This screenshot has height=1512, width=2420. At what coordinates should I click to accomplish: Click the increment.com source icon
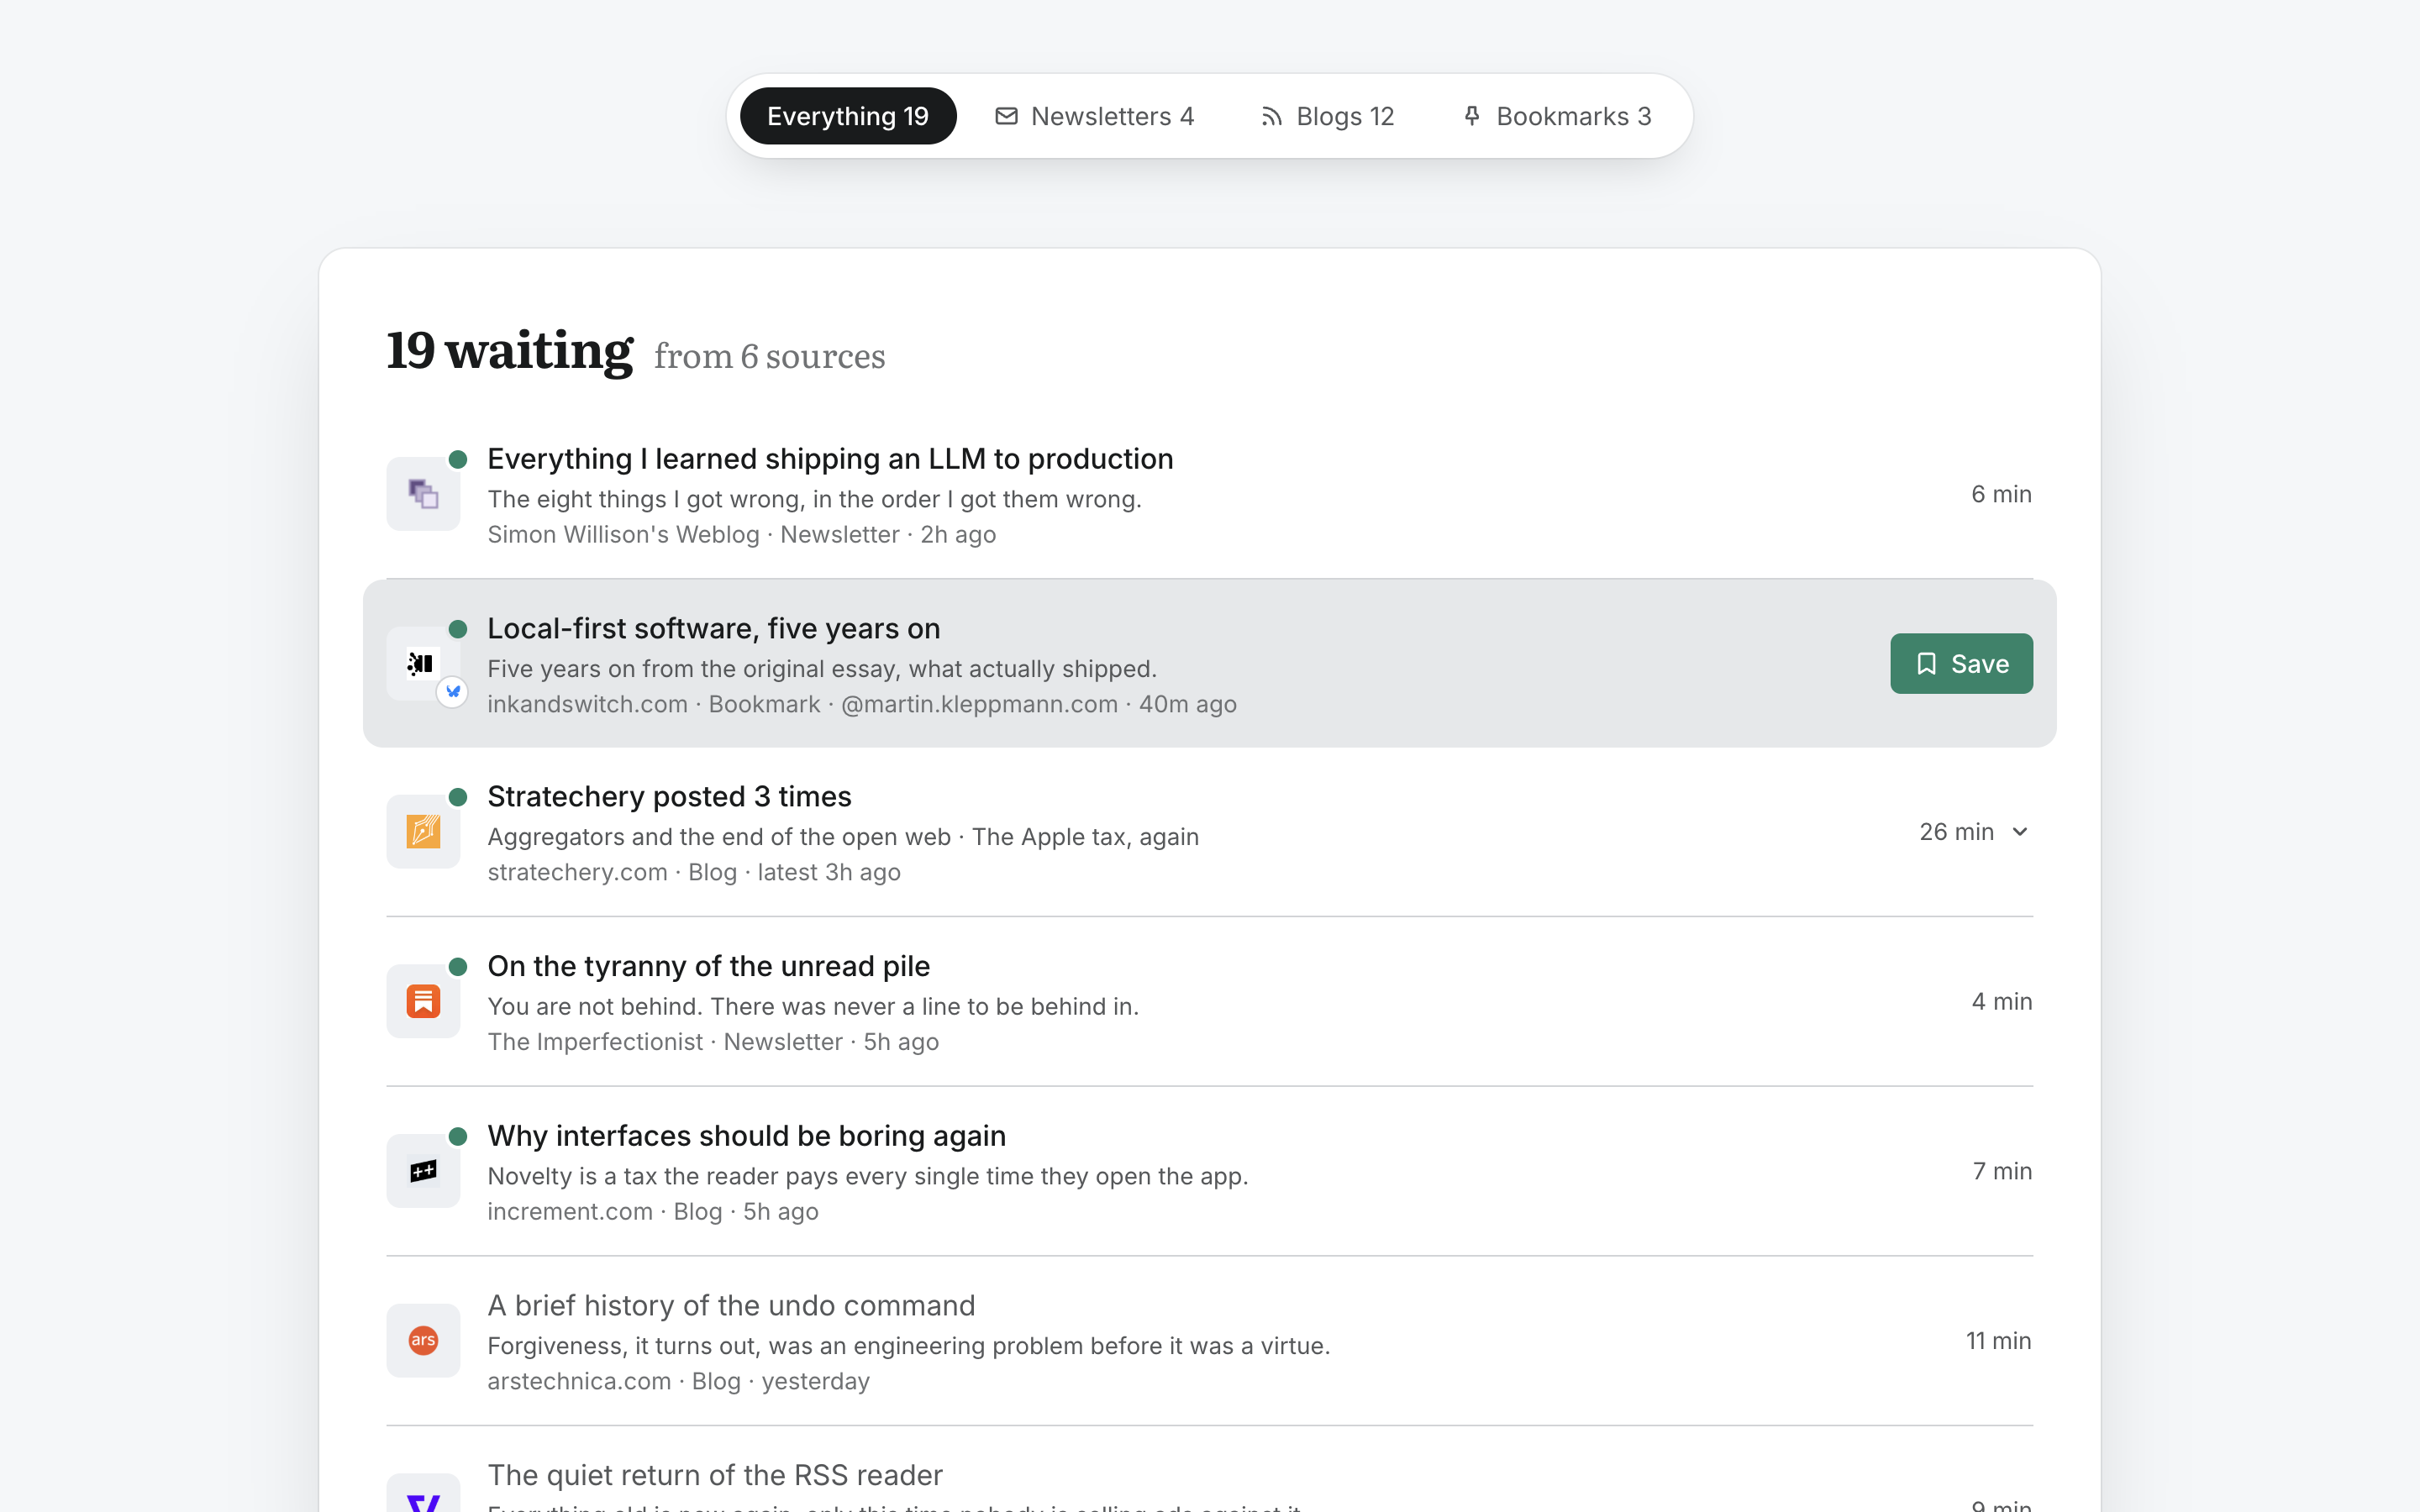[423, 1171]
